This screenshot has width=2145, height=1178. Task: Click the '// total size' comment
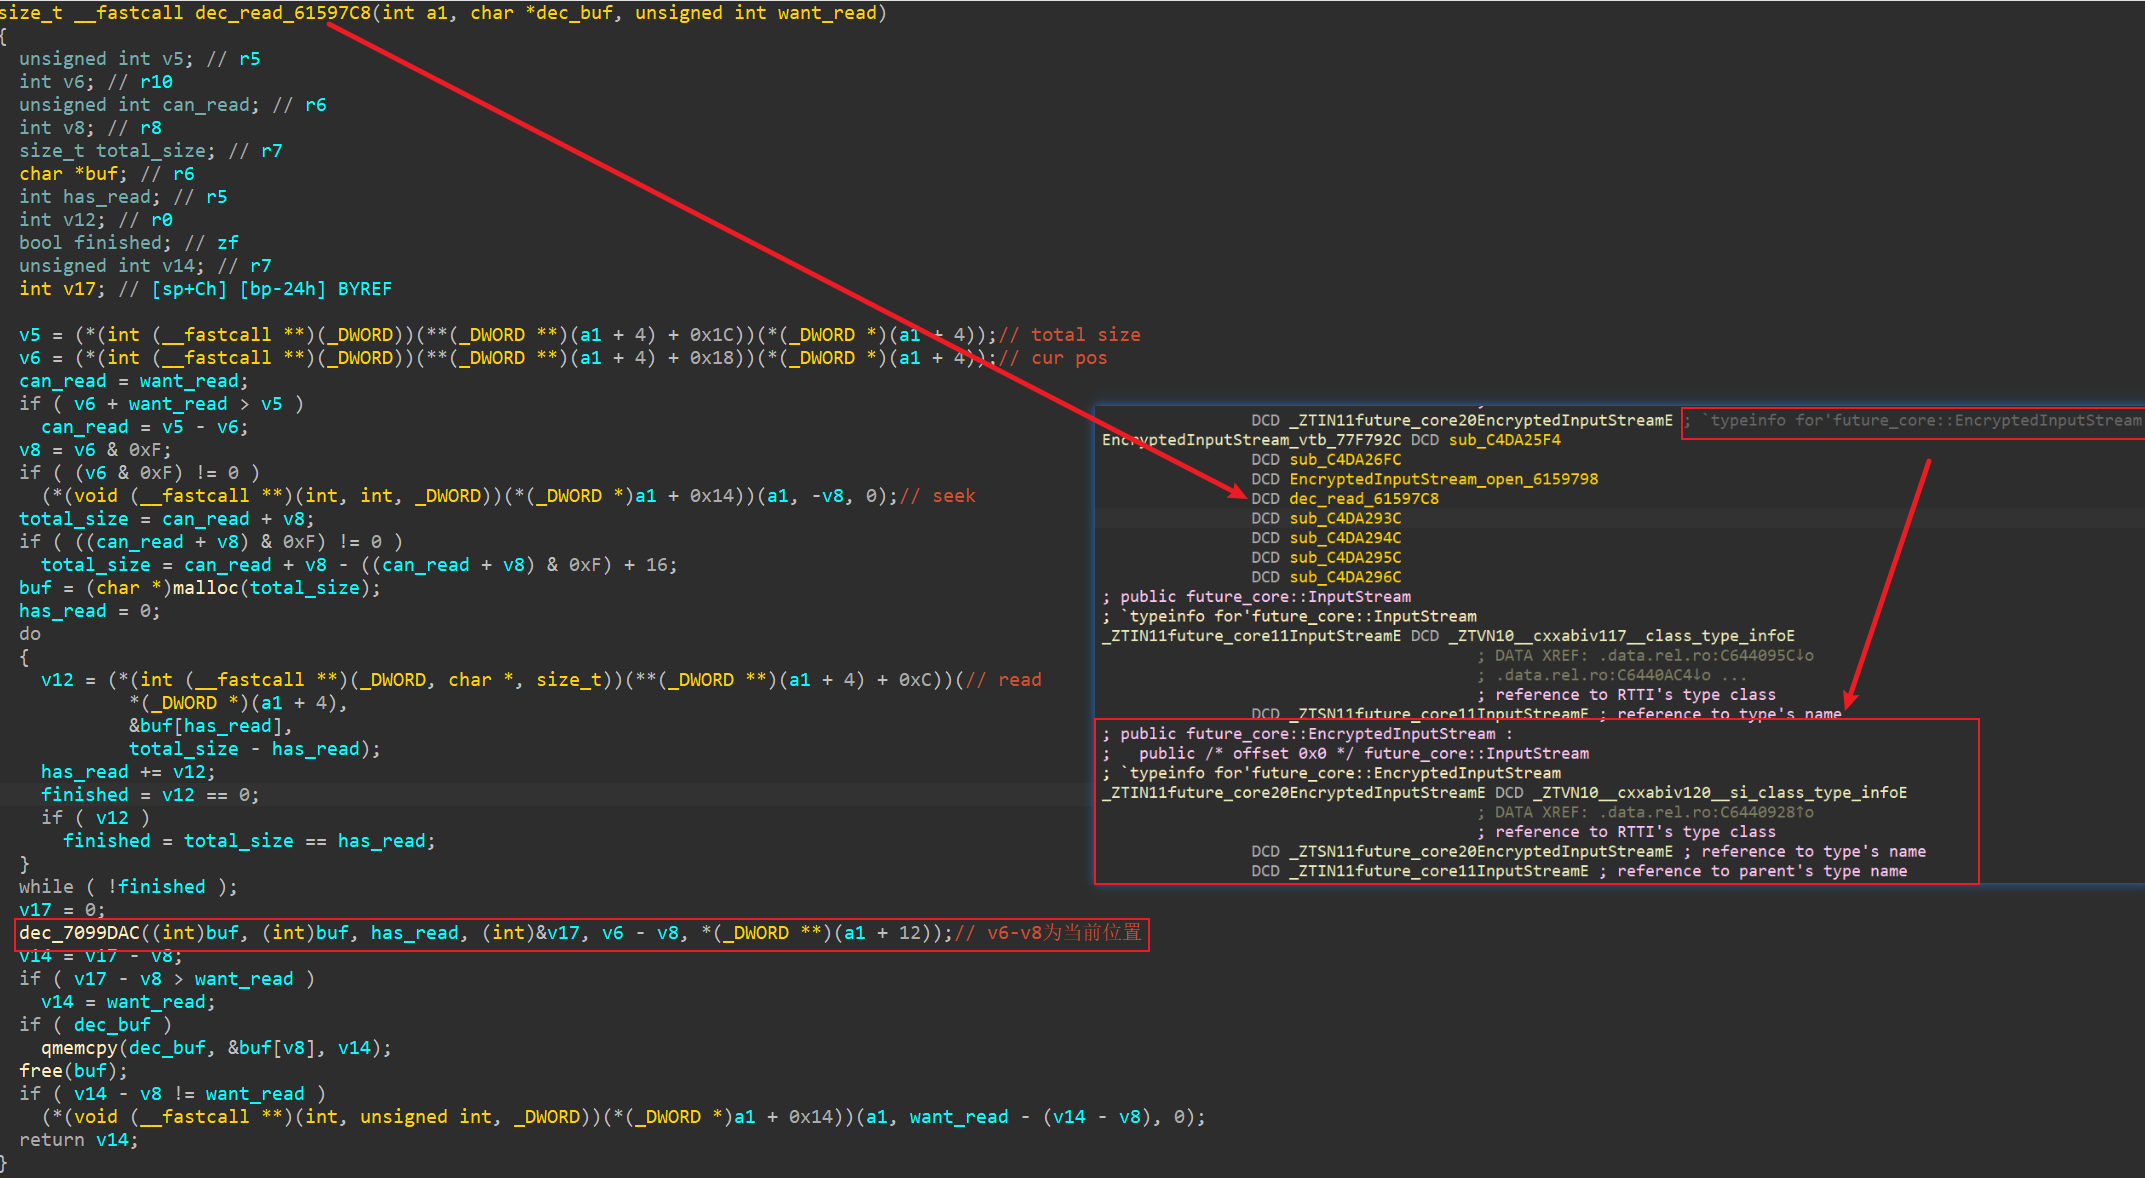click(1070, 335)
